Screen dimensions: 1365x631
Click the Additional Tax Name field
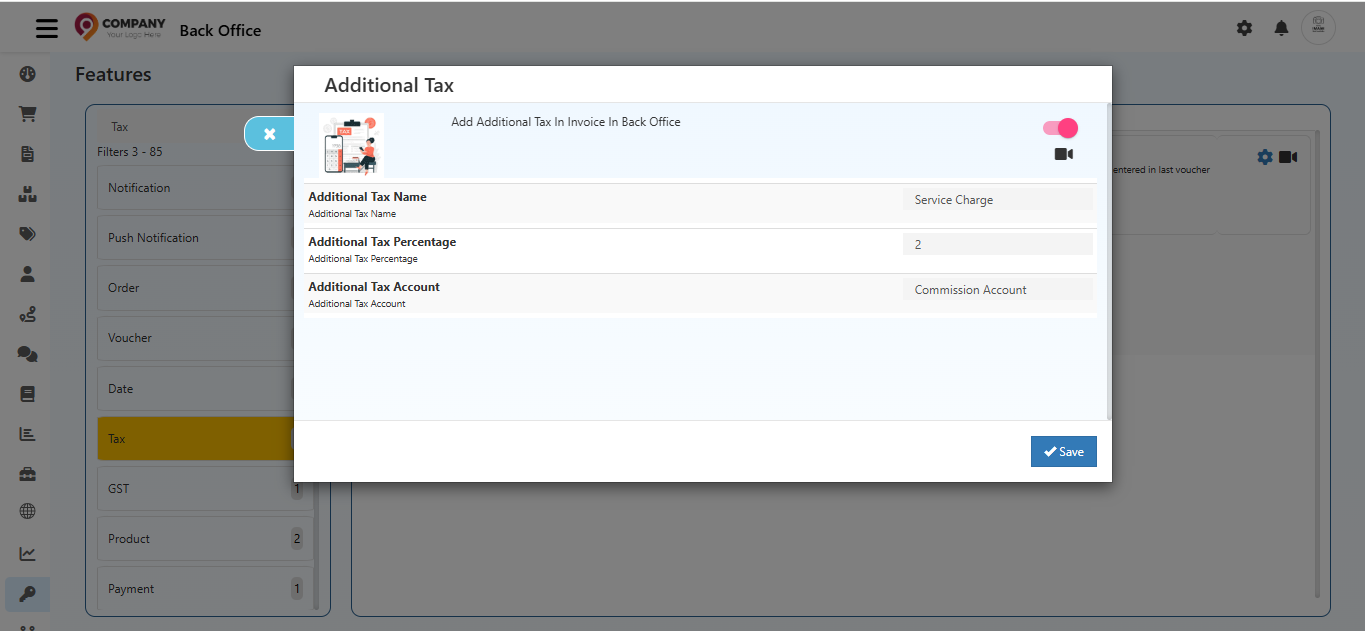pos(997,200)
